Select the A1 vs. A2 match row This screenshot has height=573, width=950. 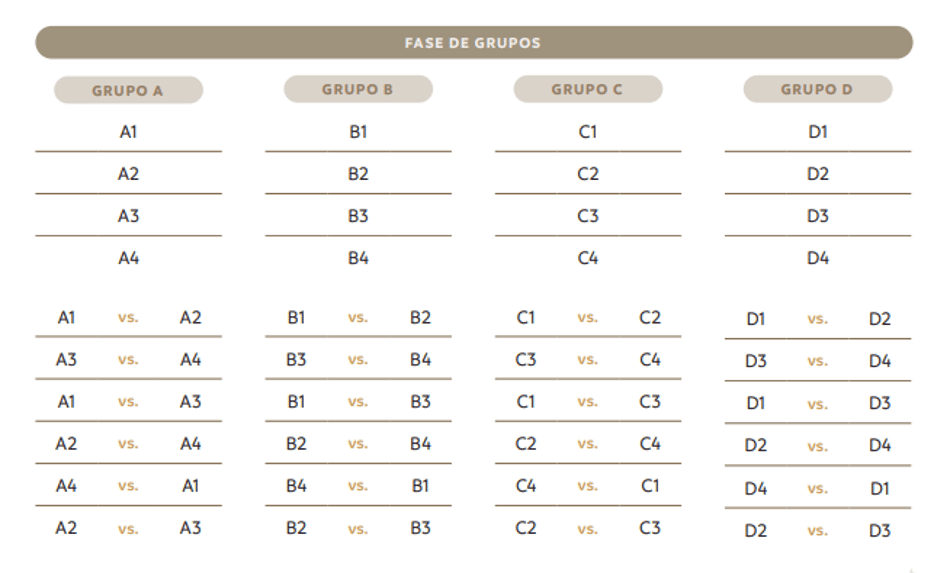128,317
